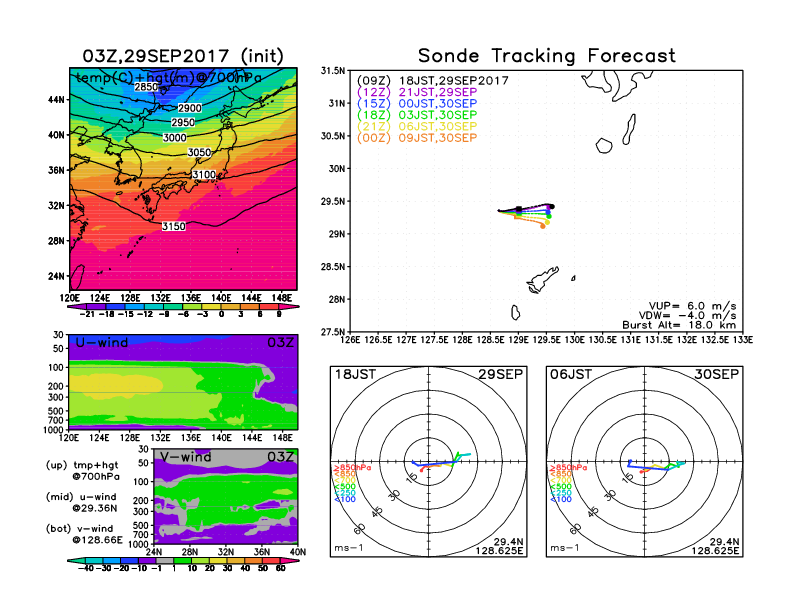792x612 pixels.
Task: Choose the blue 15Z 00JST legend entry
Action: click(419, 103)
